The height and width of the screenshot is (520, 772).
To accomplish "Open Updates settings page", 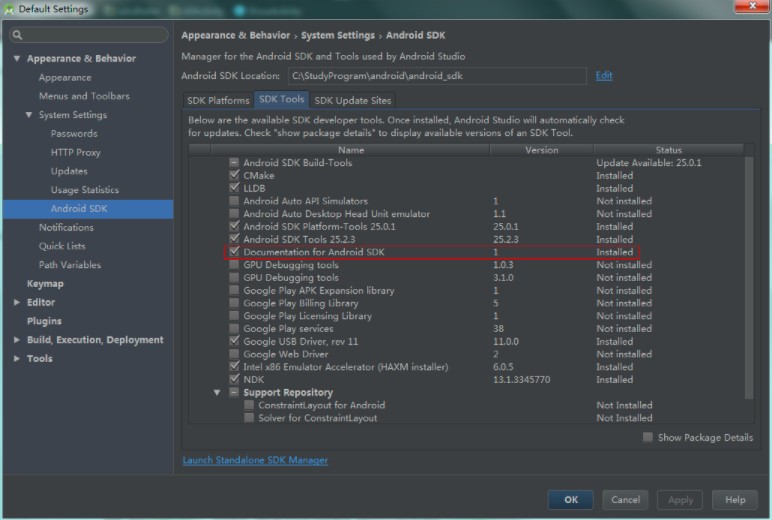I will pos(69,171).
